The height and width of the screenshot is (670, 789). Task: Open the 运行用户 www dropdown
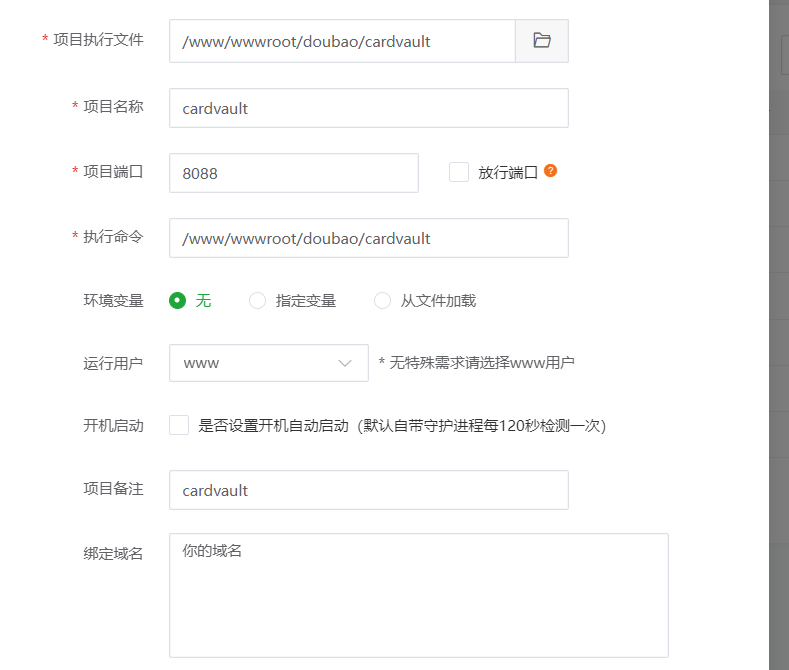coord(269,363)
